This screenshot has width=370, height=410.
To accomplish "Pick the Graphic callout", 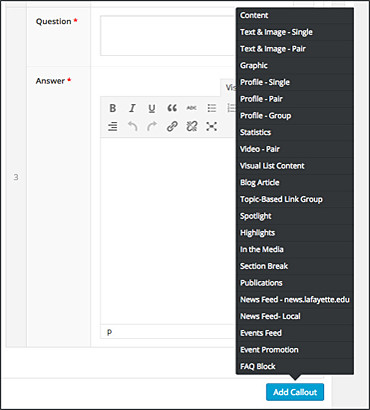I will click(295, 65).
